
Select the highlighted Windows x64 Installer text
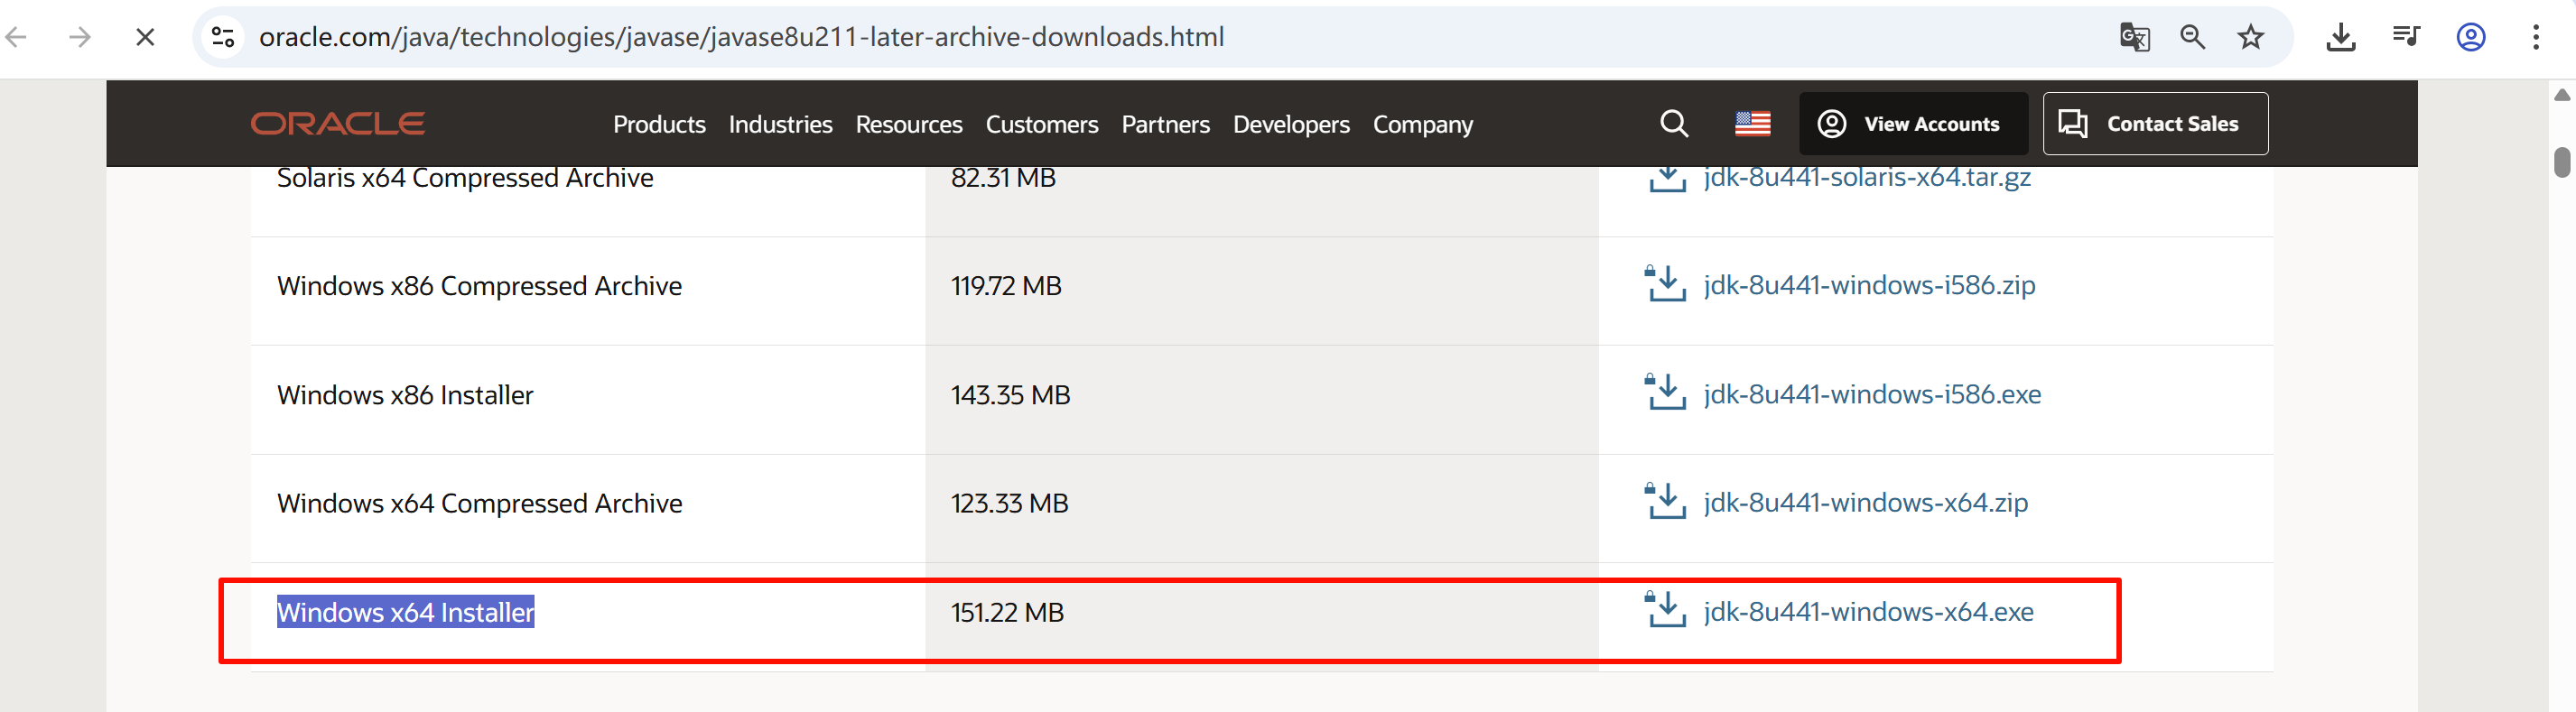(x=405, y=612)
